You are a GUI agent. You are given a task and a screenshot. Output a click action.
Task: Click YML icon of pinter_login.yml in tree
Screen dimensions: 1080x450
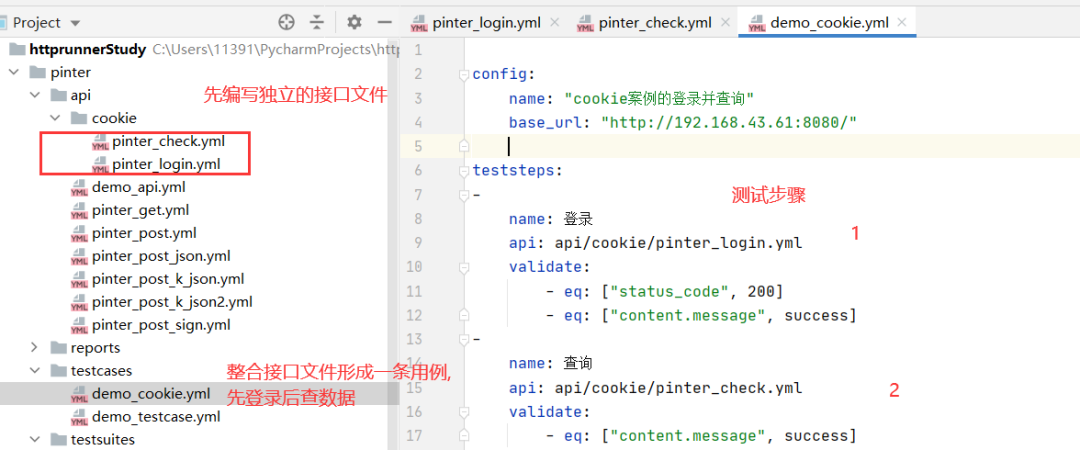100,165
